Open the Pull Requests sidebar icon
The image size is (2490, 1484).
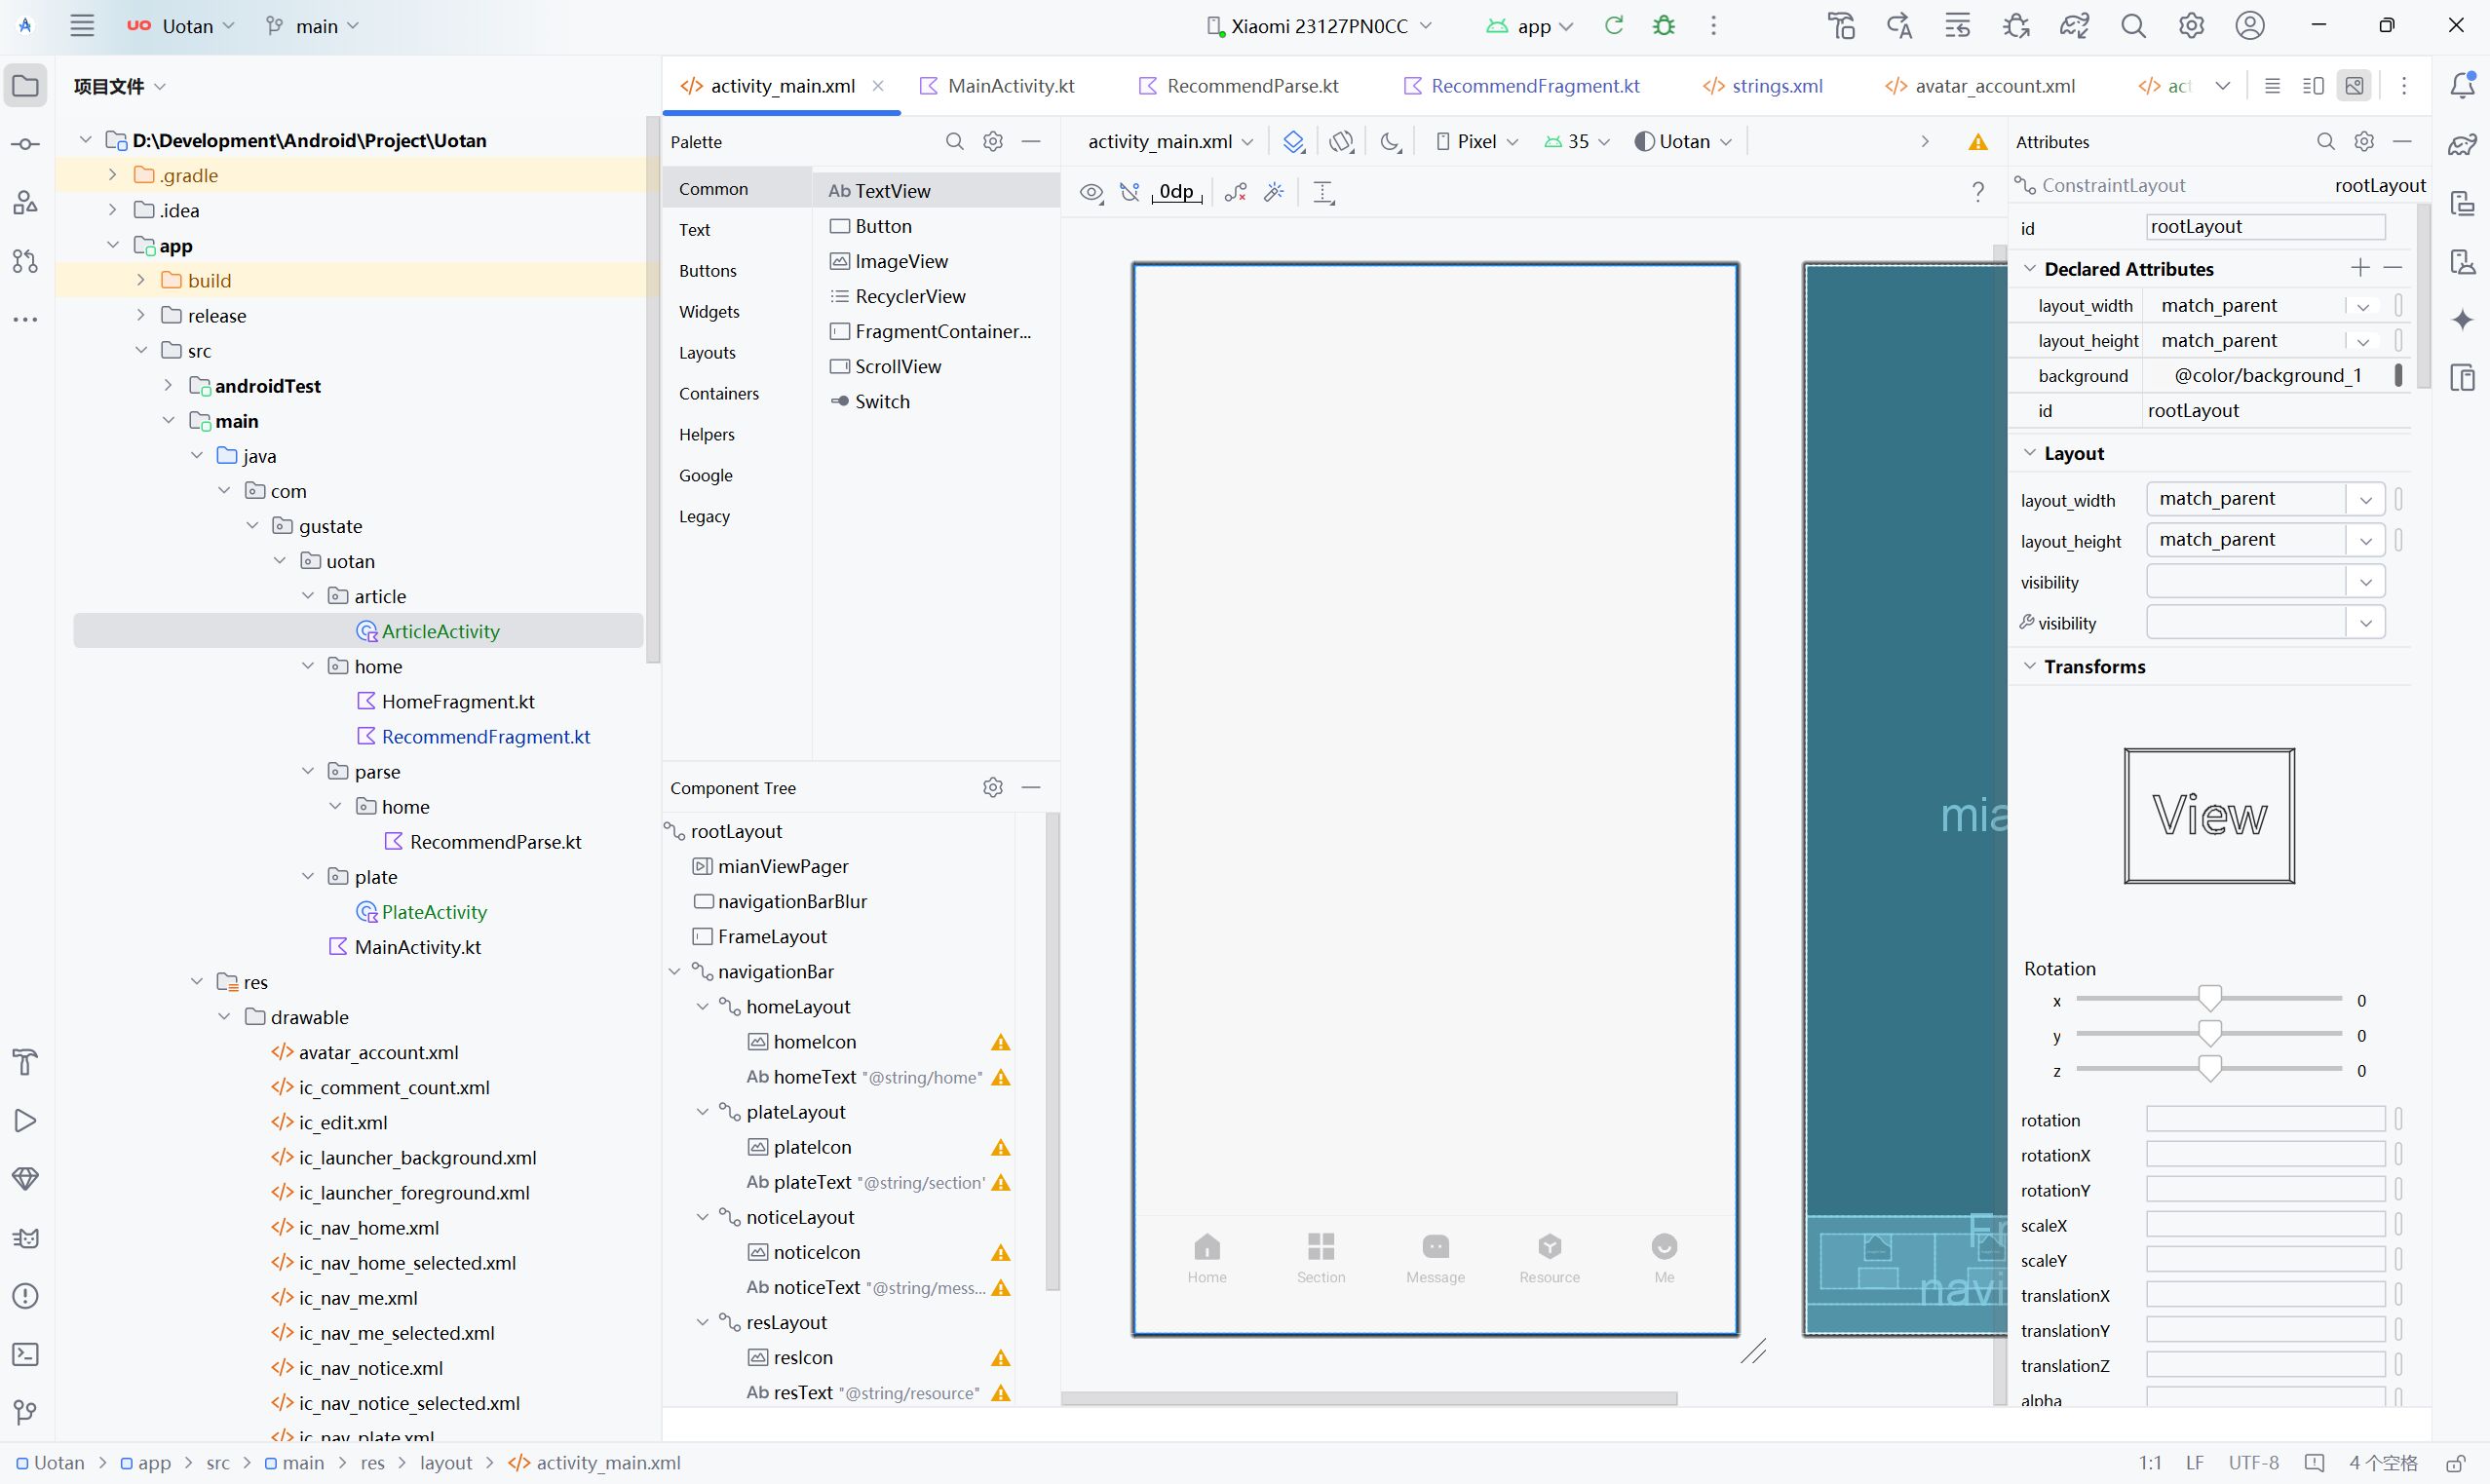[x=26, y=261]
